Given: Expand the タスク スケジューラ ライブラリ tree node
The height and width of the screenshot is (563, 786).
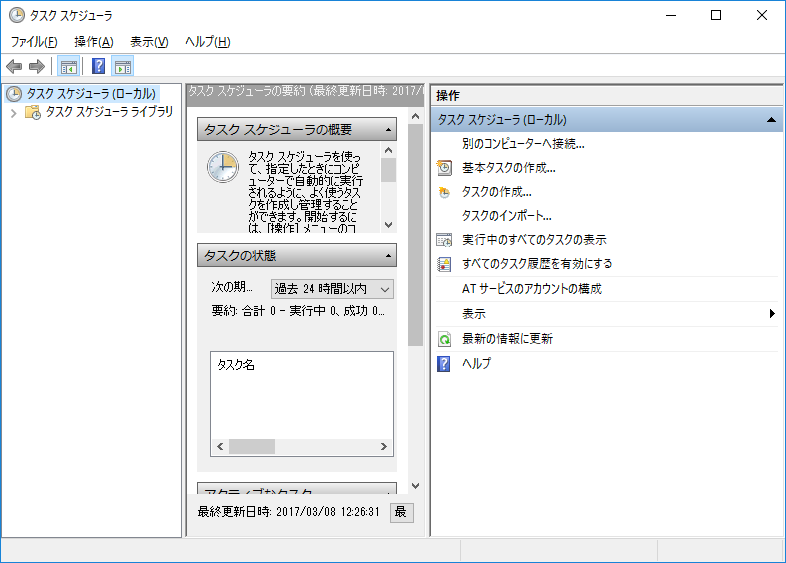Looking at the screenshot, I should [x=14, y=113].
